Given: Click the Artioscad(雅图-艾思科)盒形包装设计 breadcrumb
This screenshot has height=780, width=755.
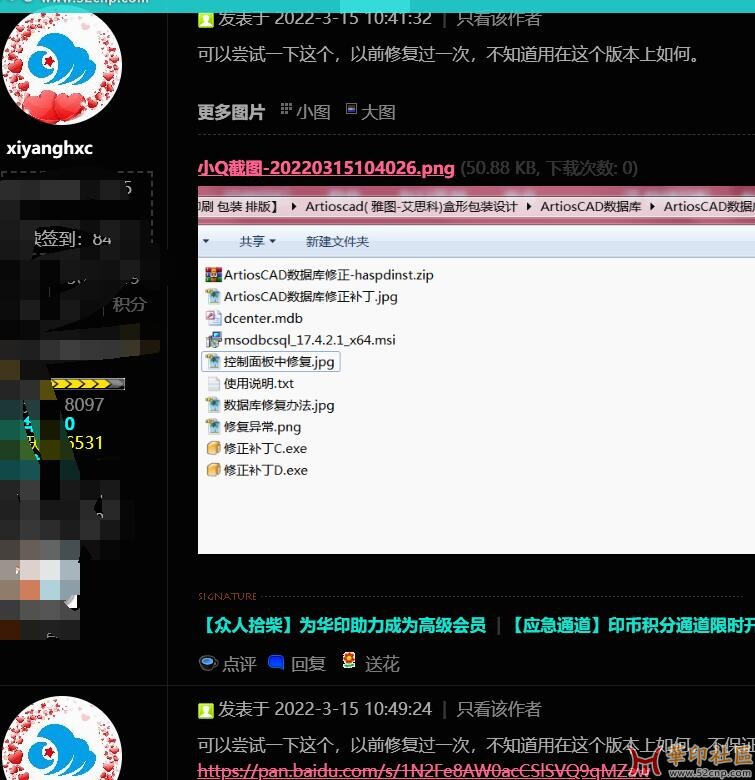Looking at the screenshot, I should click(411, 206).
